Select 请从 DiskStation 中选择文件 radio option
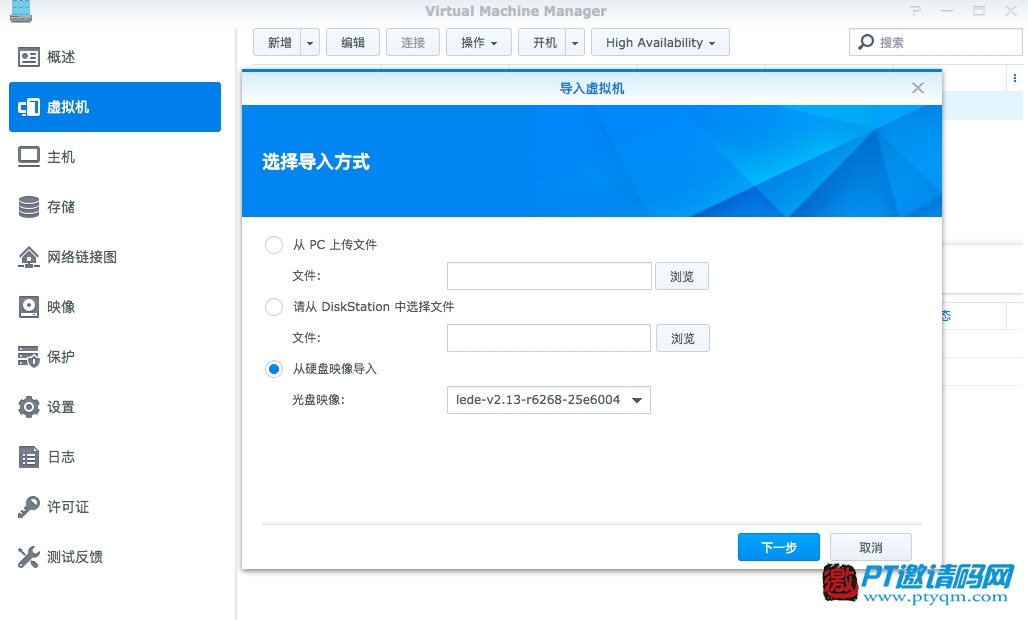1028x620 pixels. (x=274, y=307)
